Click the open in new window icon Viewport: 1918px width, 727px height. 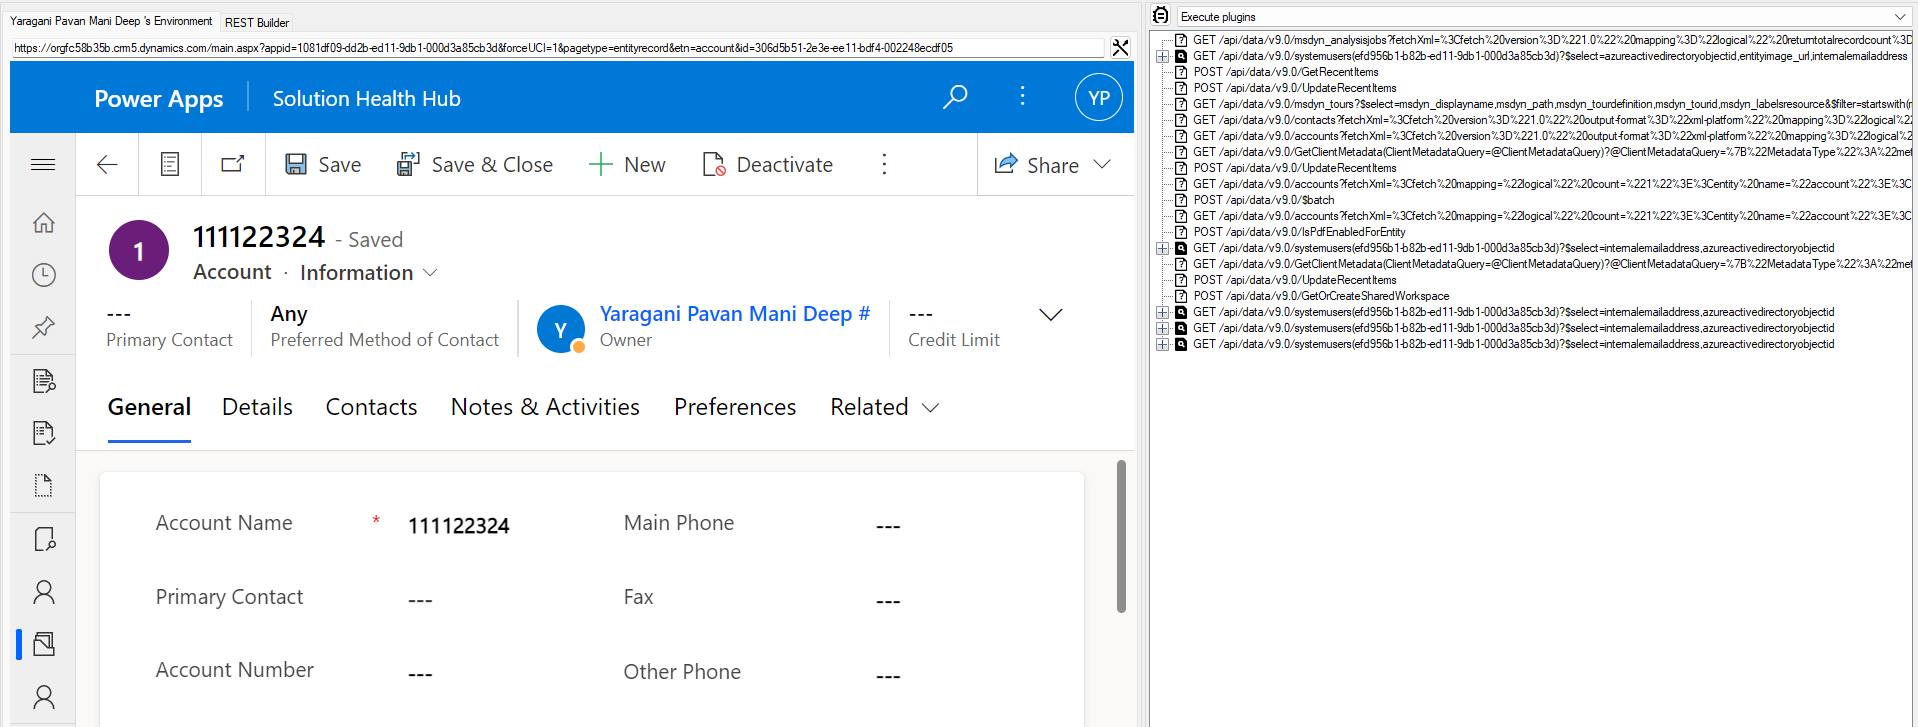[233, 165]
